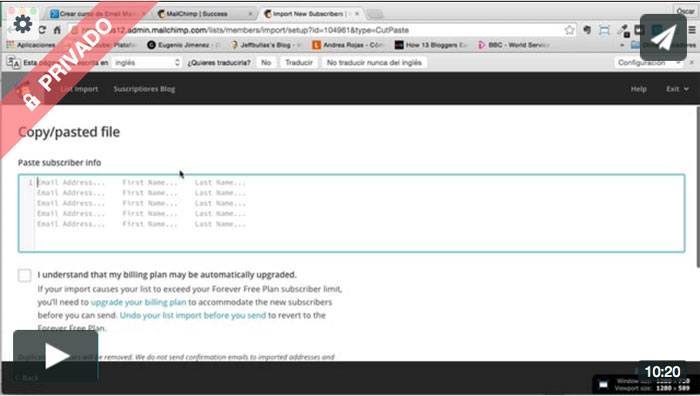Expand the Exit dropdown menu

tap(677, 89)
